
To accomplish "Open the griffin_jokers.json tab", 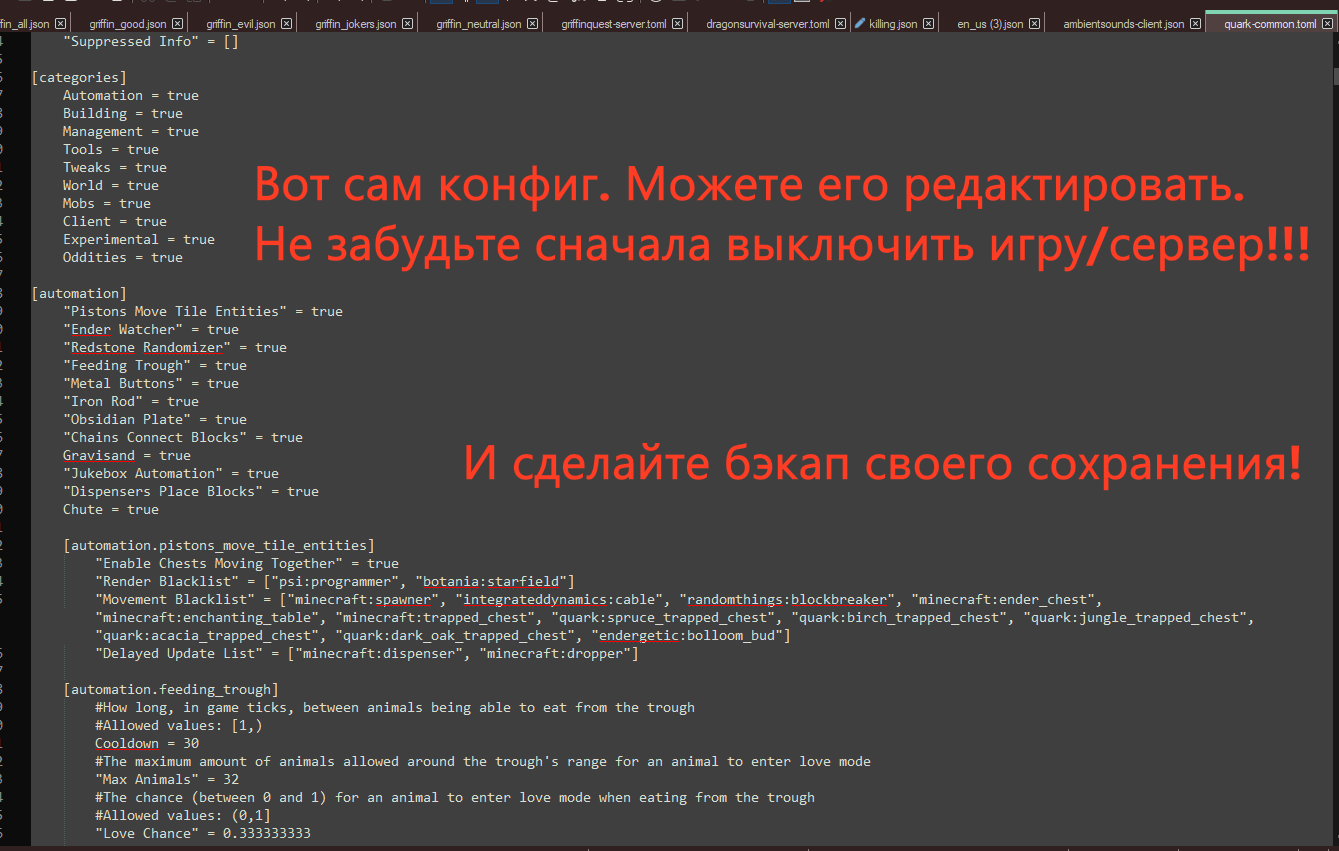I will 356,22.
